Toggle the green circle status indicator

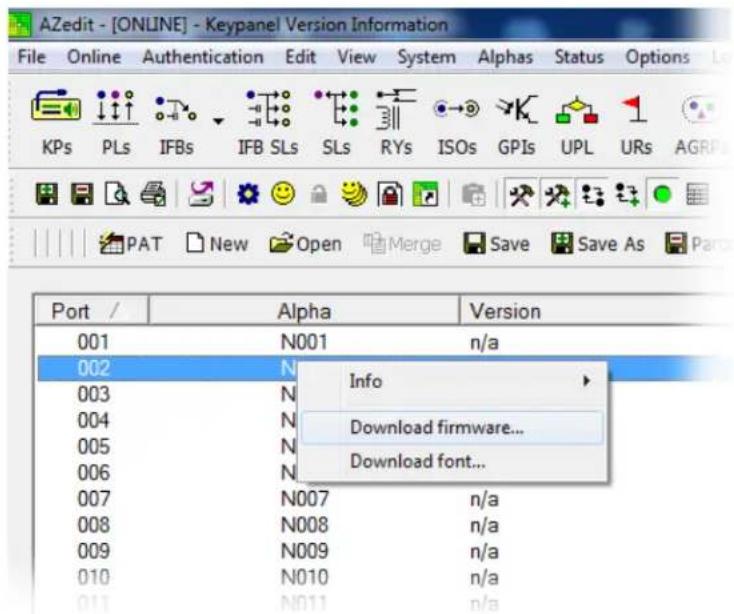pyautogui.click(x=662, y=194)
